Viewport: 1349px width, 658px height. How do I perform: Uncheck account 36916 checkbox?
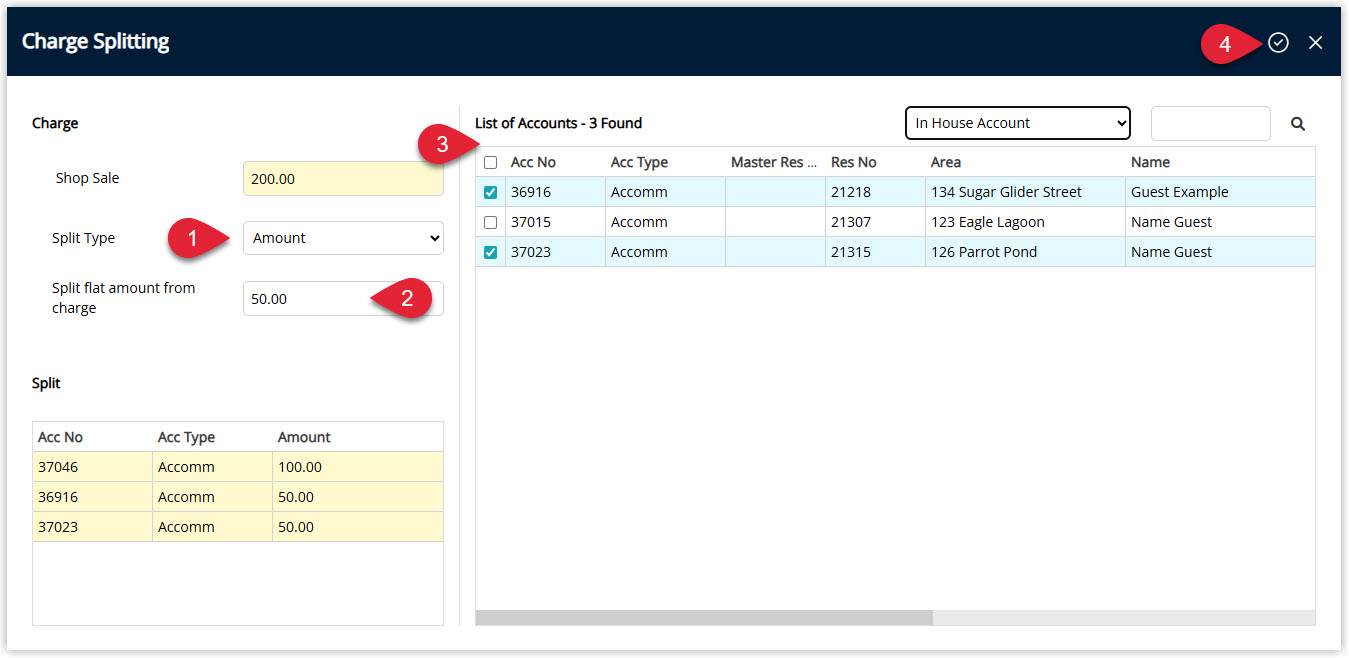[490, 192]
